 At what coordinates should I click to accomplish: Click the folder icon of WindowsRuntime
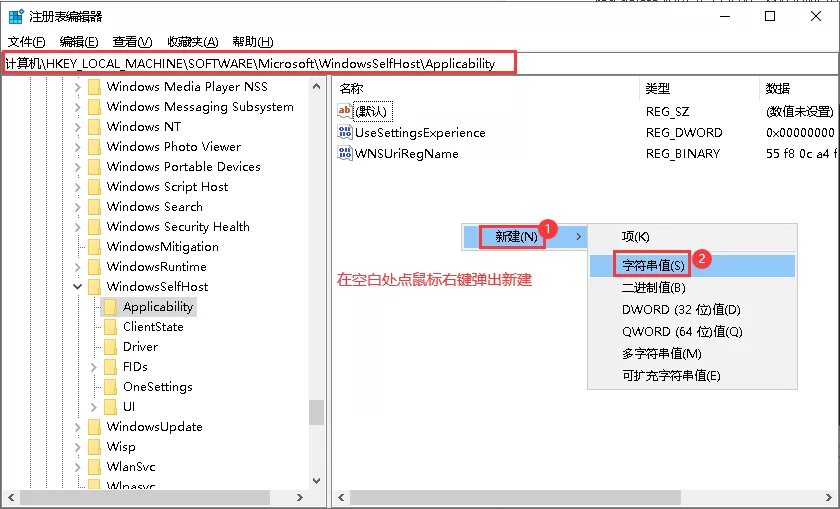[94, 267]
